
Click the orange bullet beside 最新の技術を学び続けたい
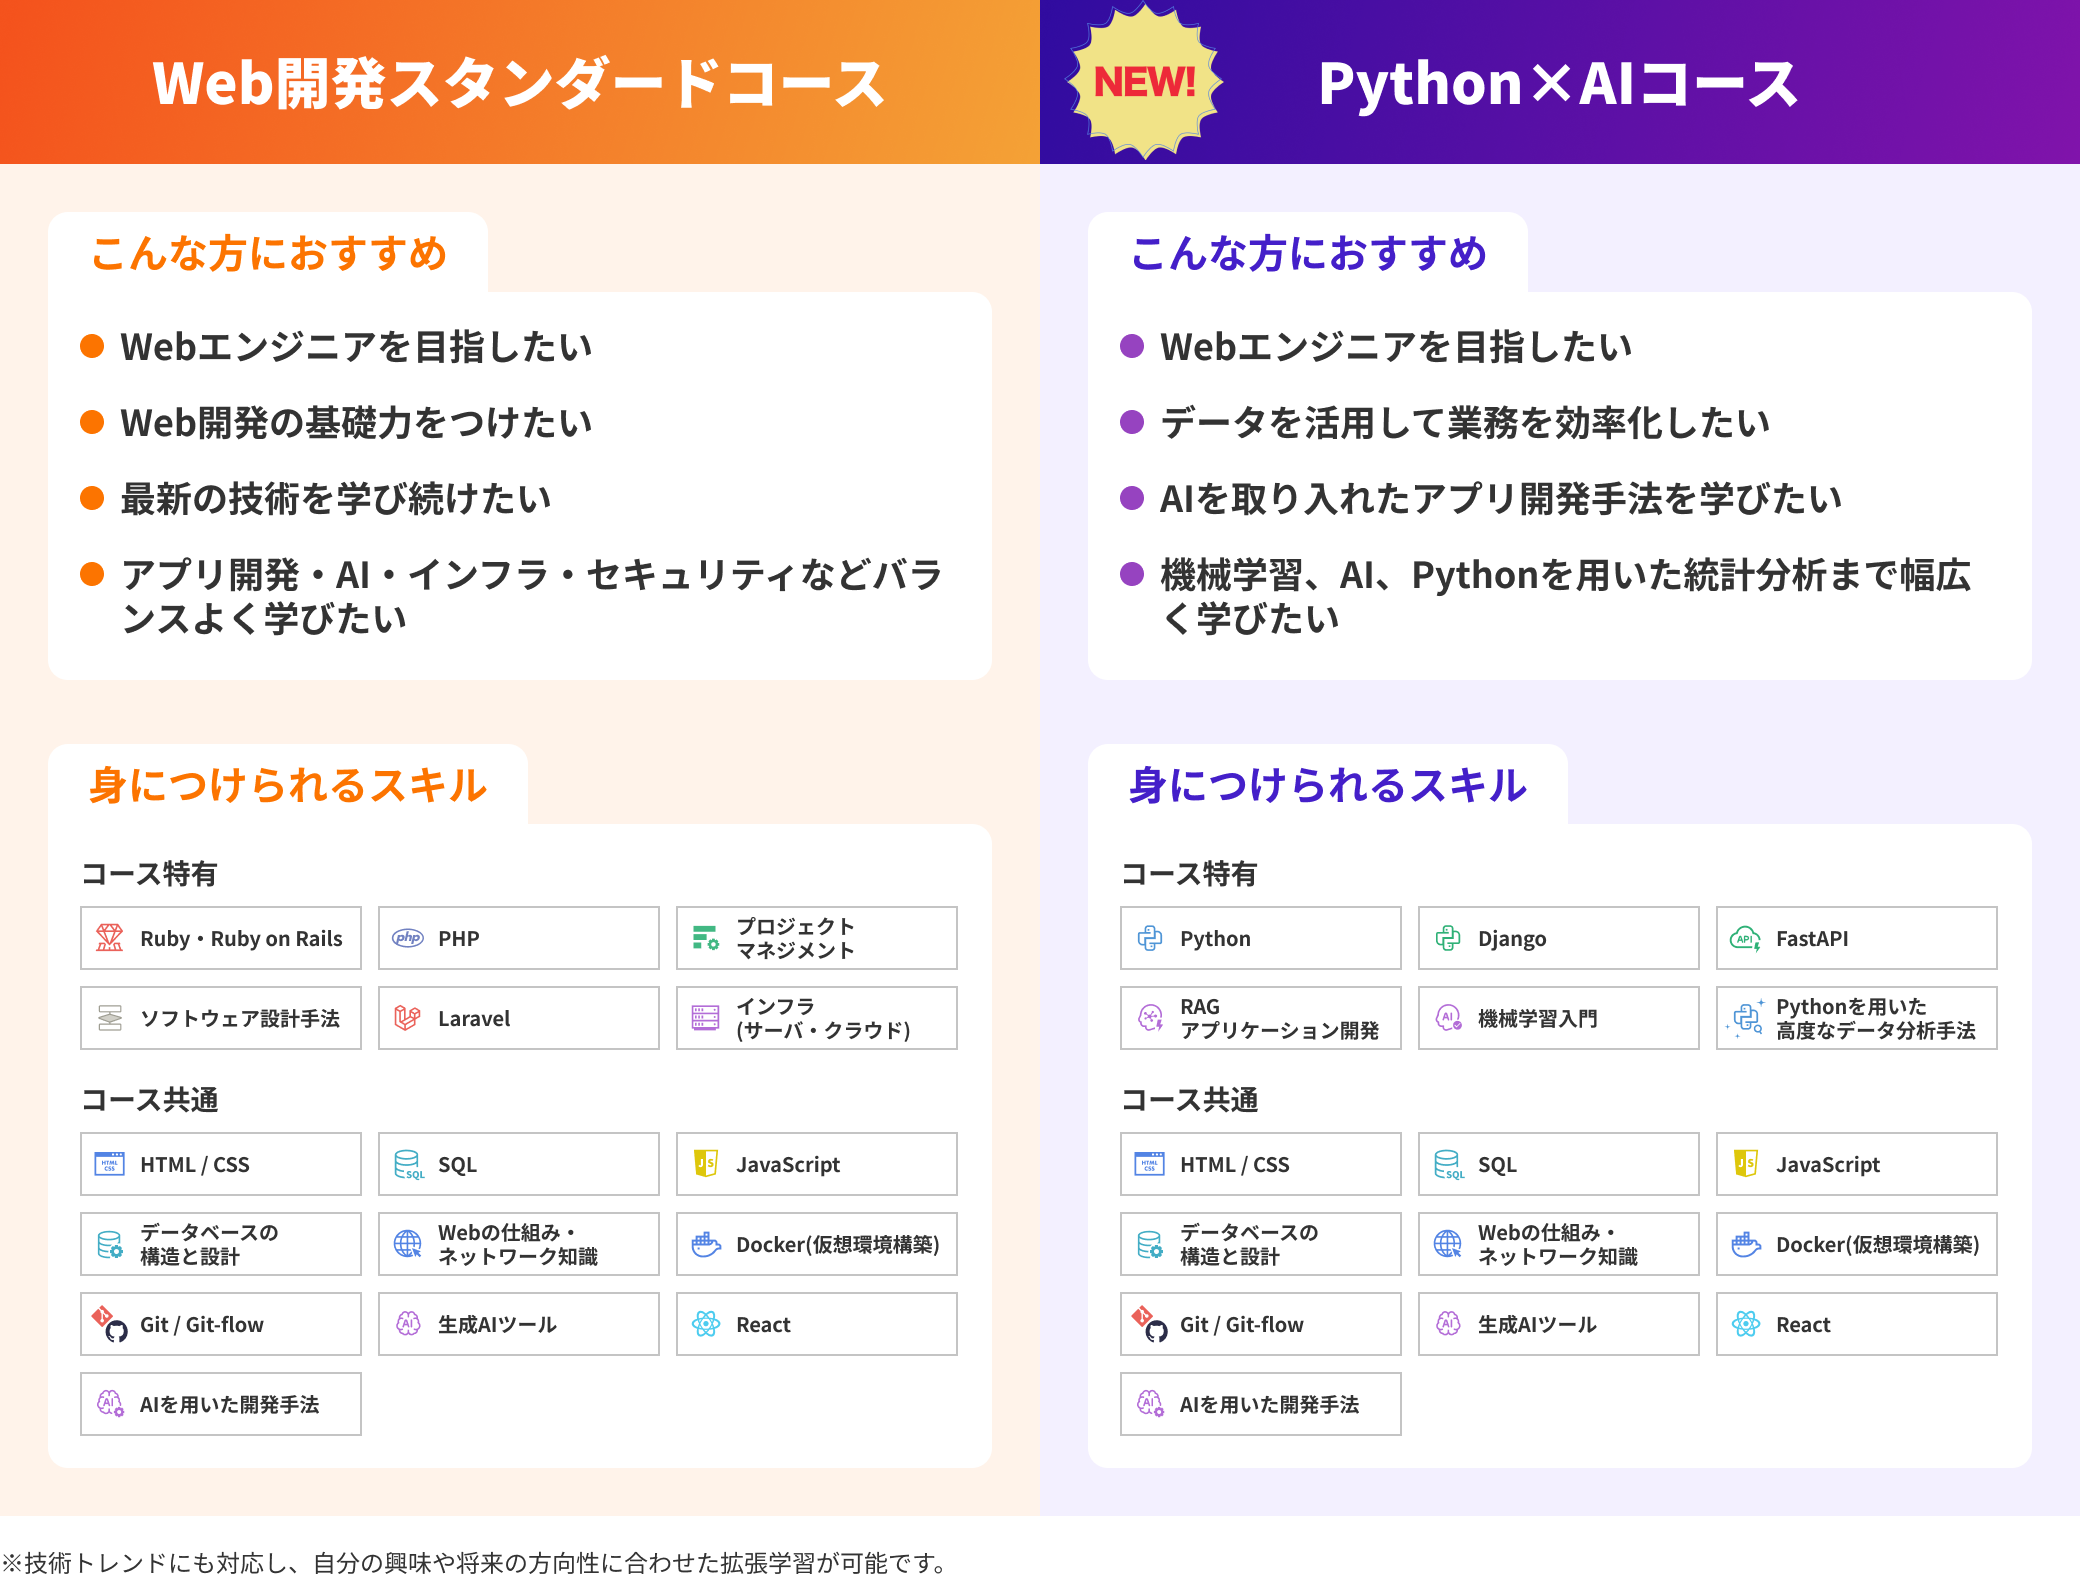[92, 498]
